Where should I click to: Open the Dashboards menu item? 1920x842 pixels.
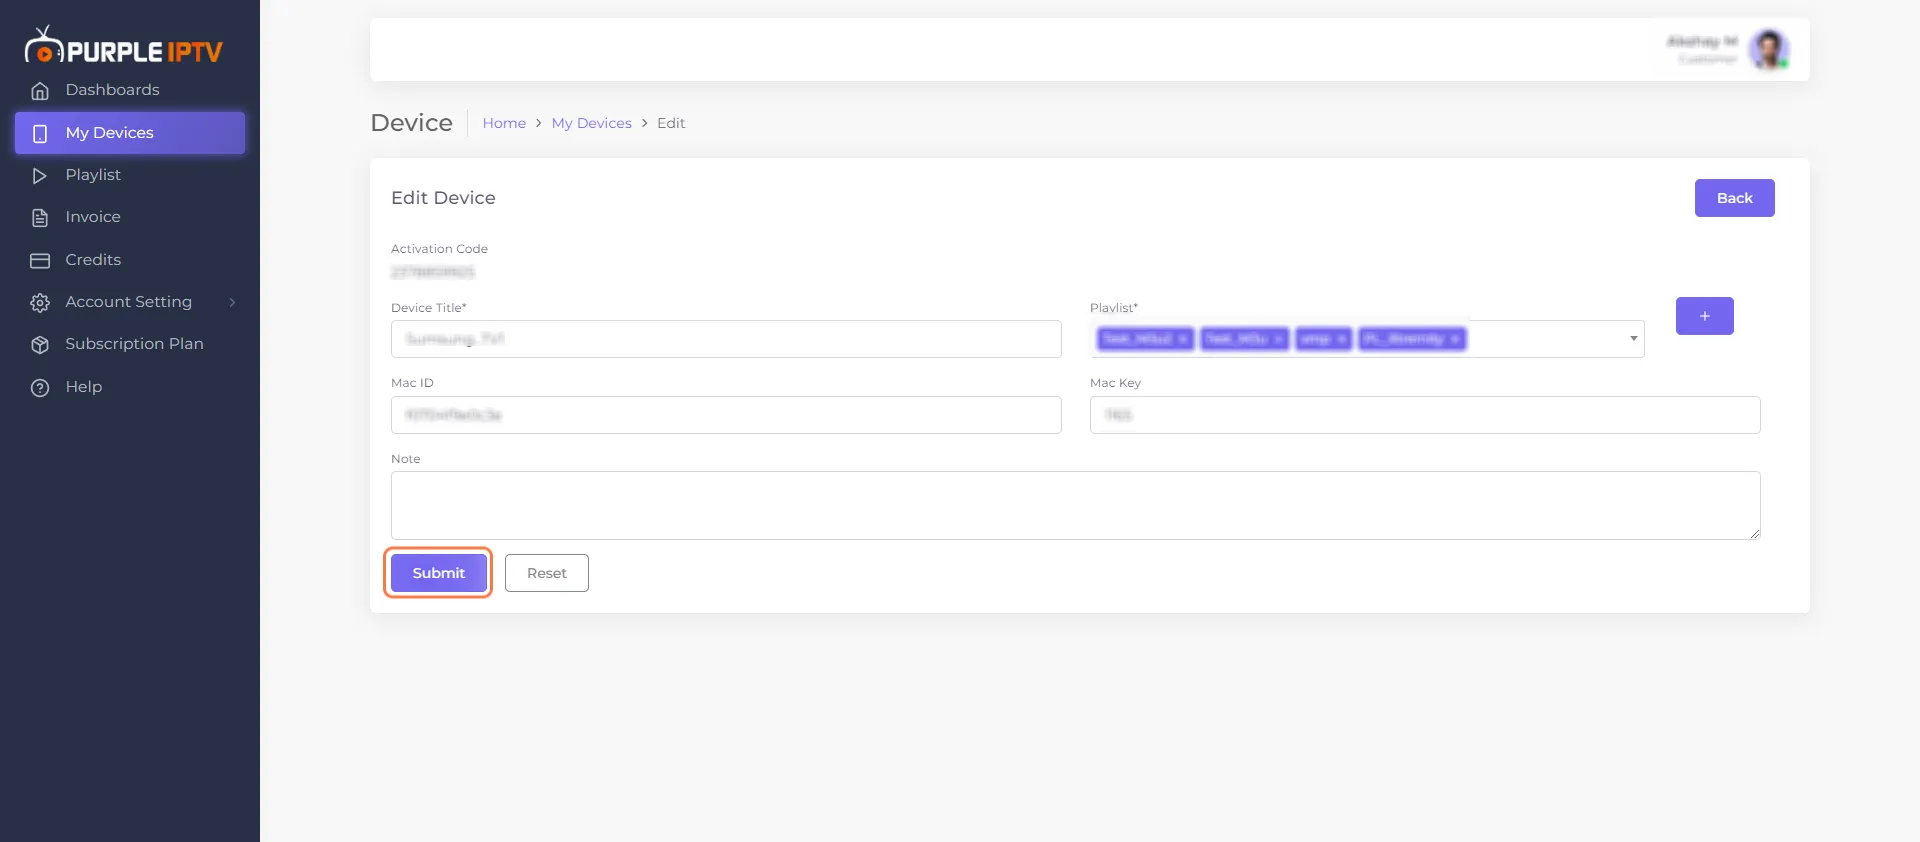pyautogui.click(x=130, y=90)
